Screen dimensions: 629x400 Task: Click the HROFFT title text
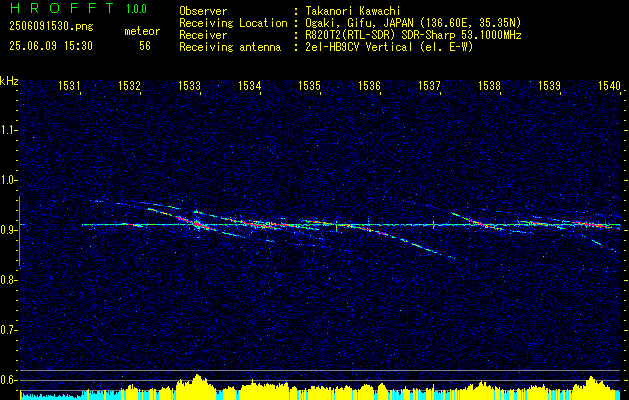pos(62,8)
